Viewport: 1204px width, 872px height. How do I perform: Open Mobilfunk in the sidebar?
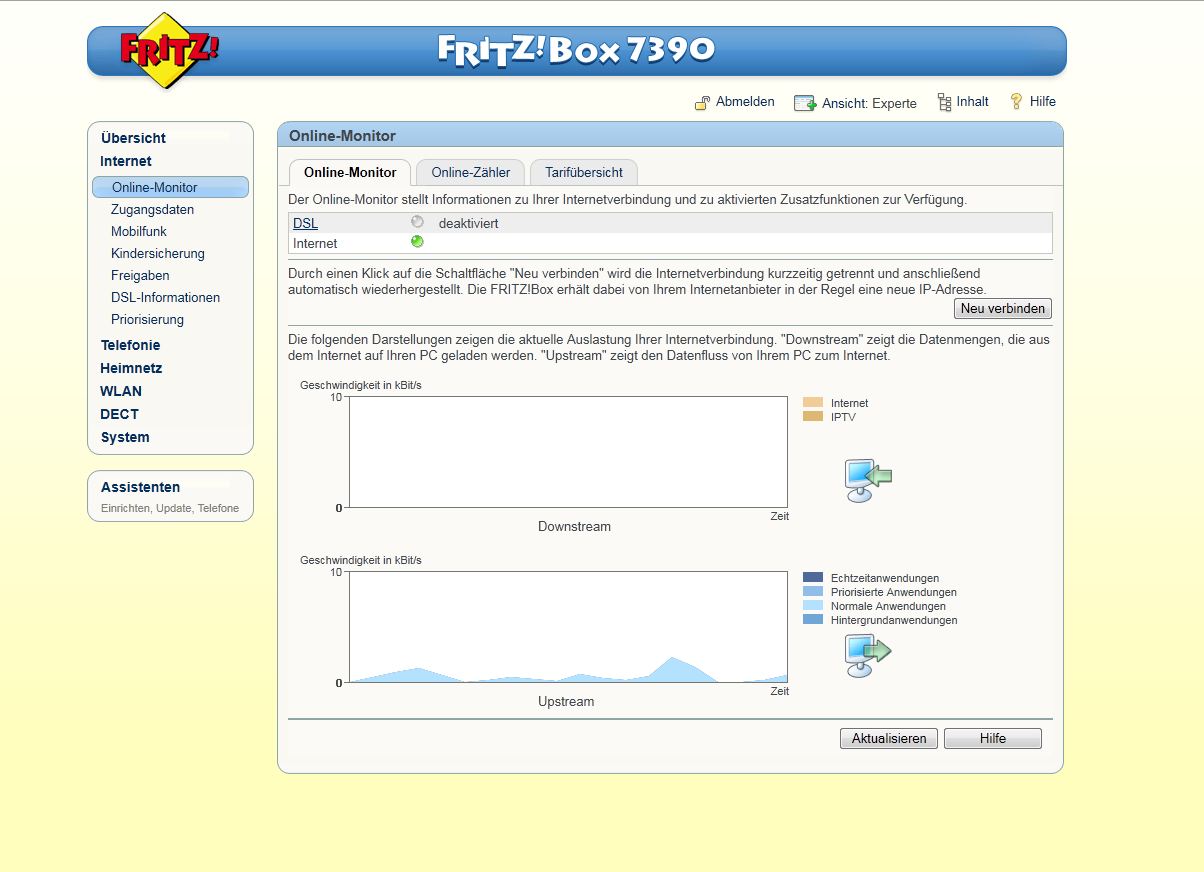[139, 232]
